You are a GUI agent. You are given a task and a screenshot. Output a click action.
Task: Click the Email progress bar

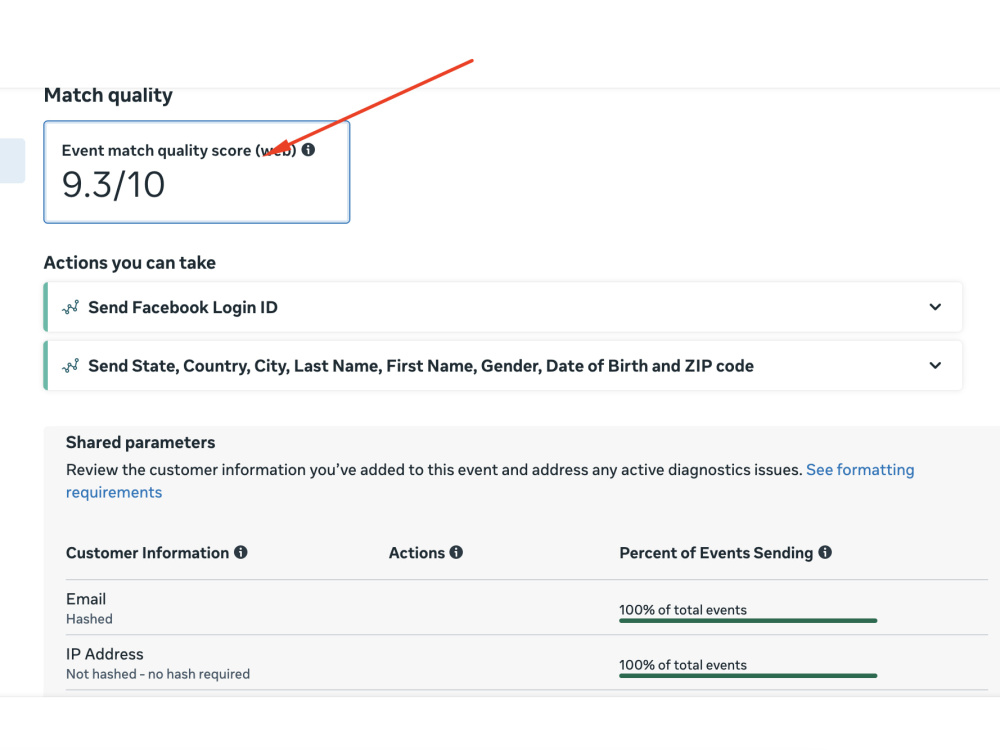748,621
